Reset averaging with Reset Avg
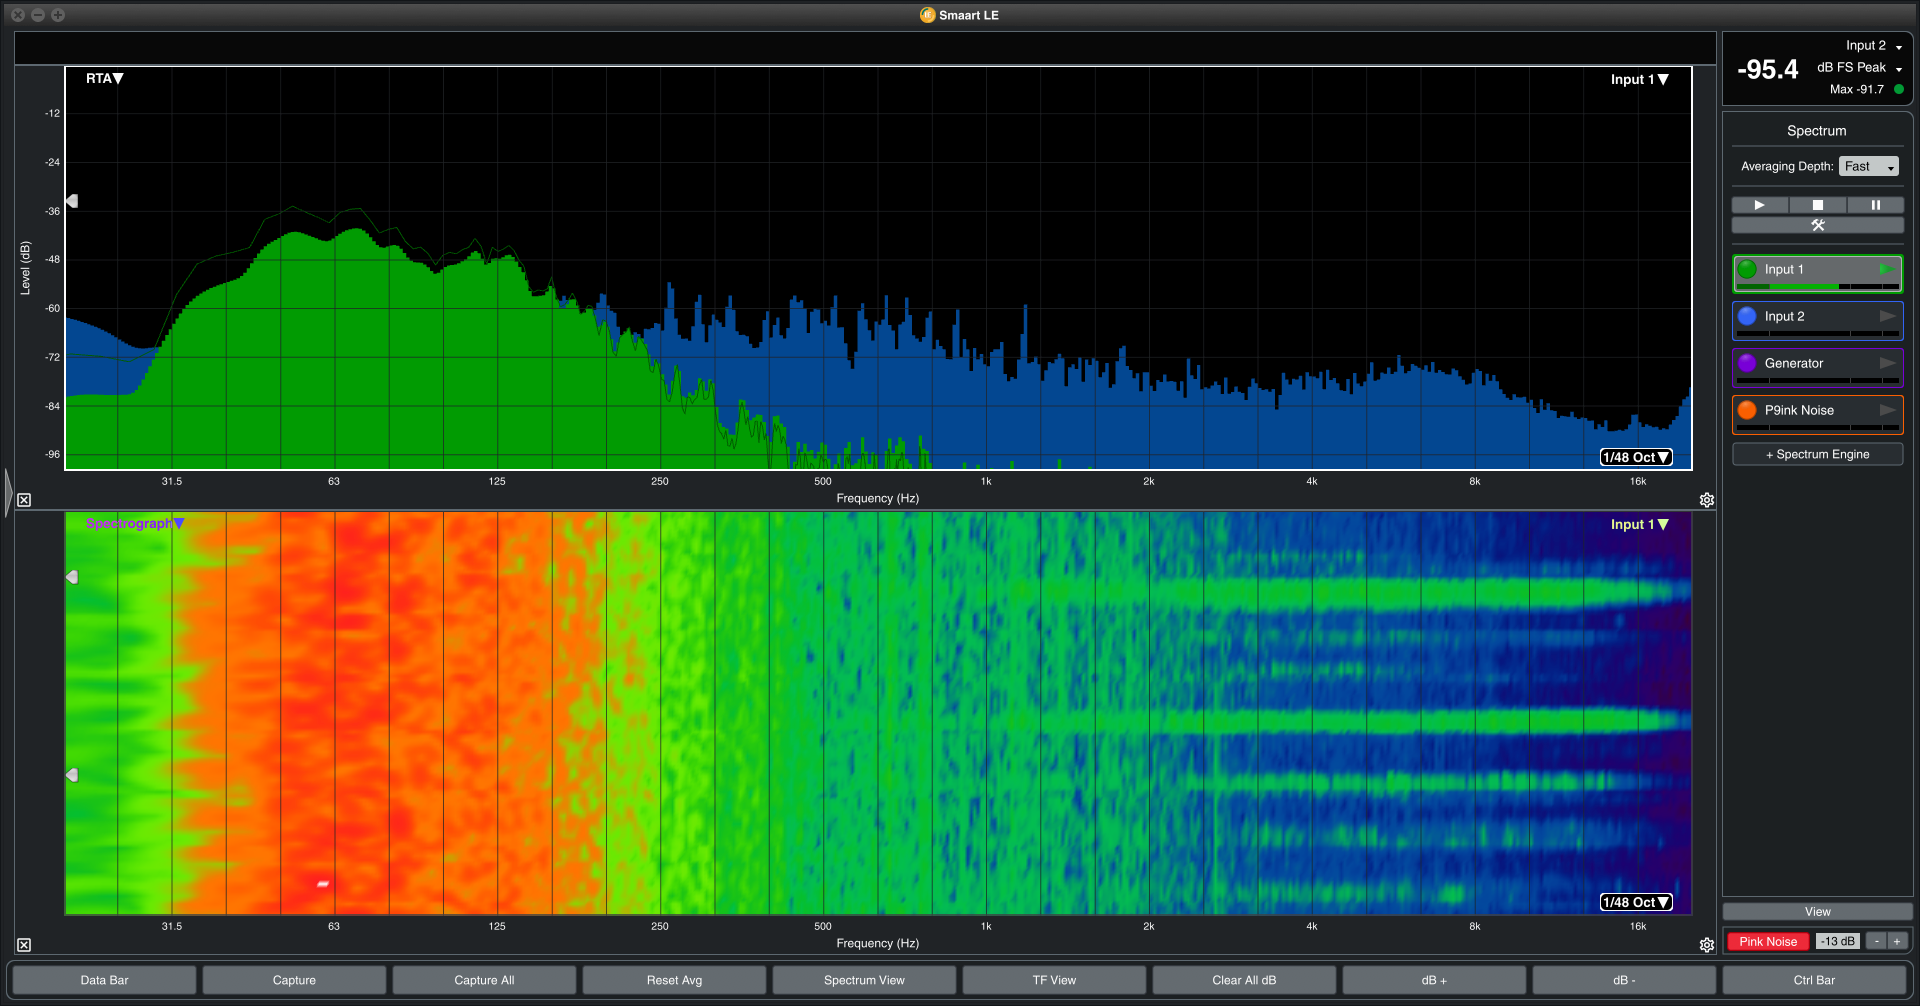 (674, 980)
